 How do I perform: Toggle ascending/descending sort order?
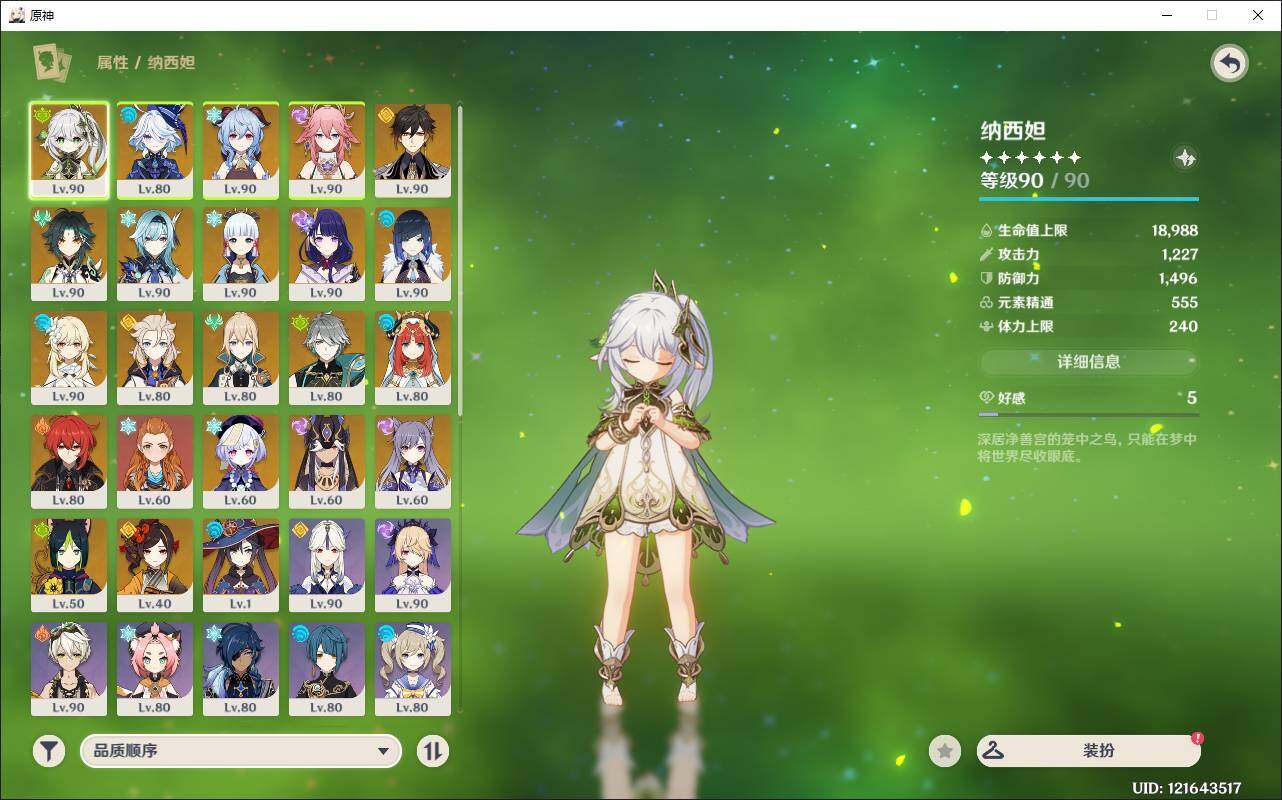[x=433, y=751]
